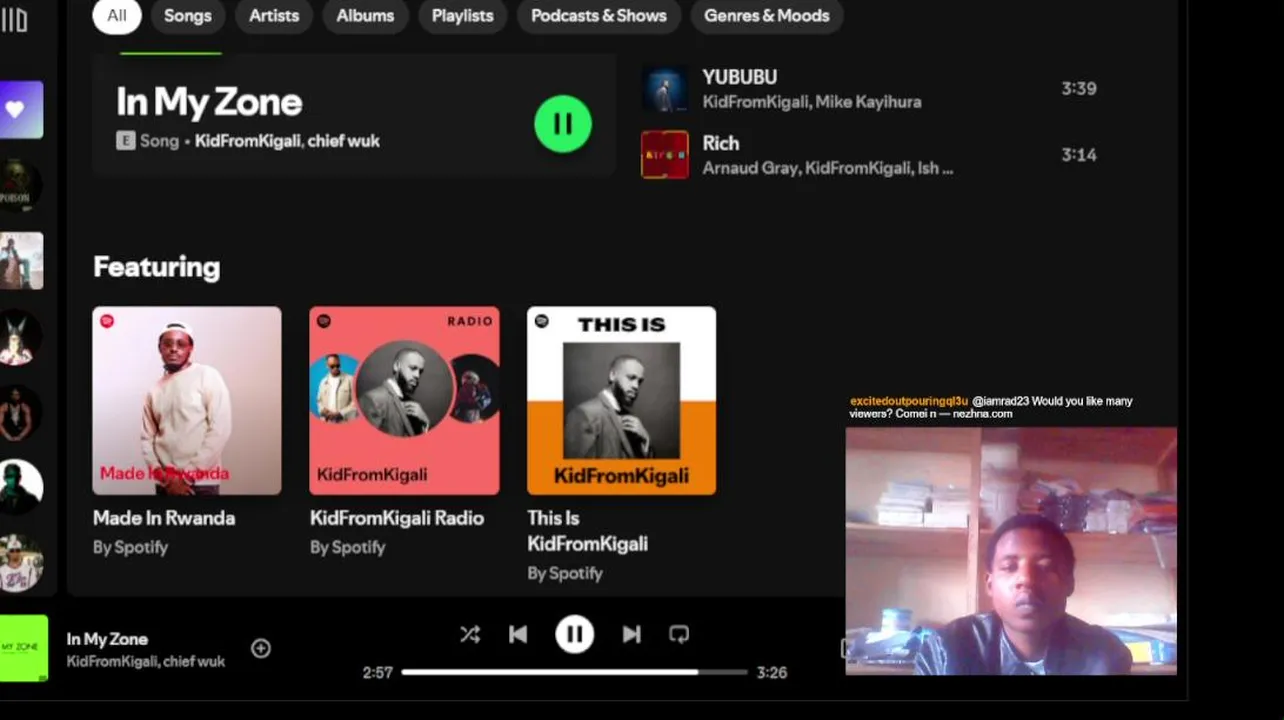
Task: Skip to the previous track
Action: (518, 634)
